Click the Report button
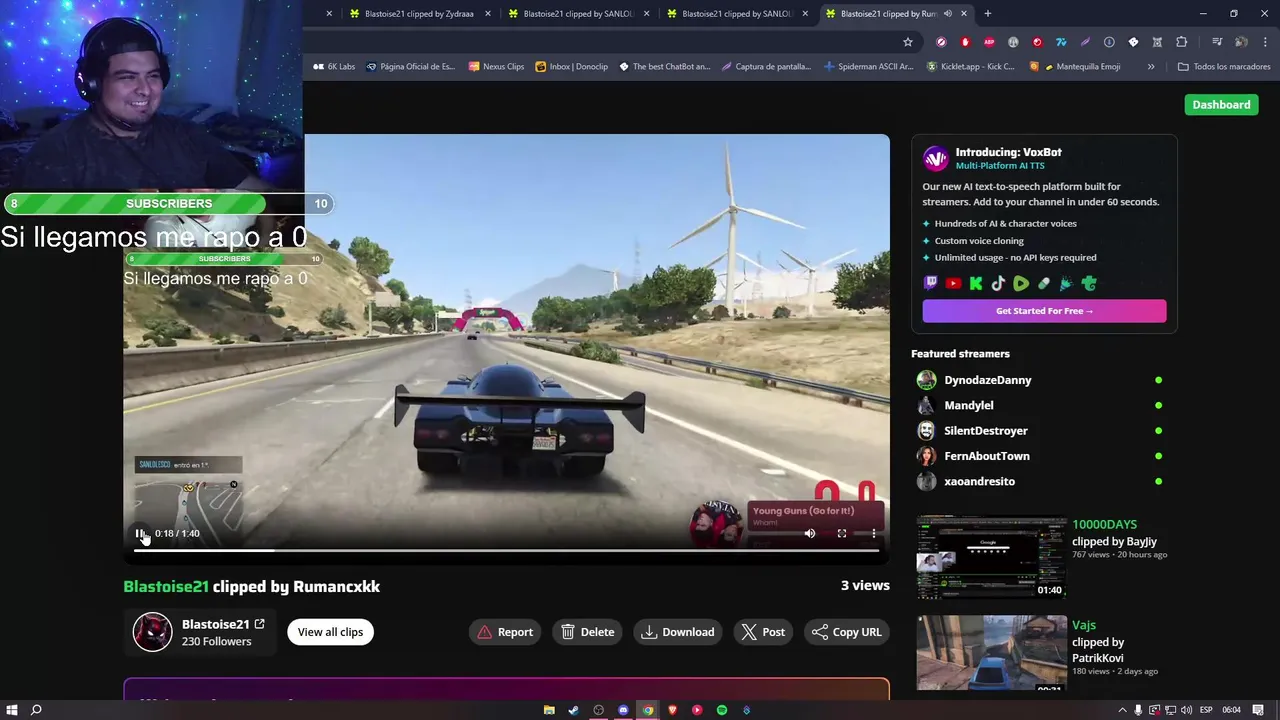 (x=505, y=632)
